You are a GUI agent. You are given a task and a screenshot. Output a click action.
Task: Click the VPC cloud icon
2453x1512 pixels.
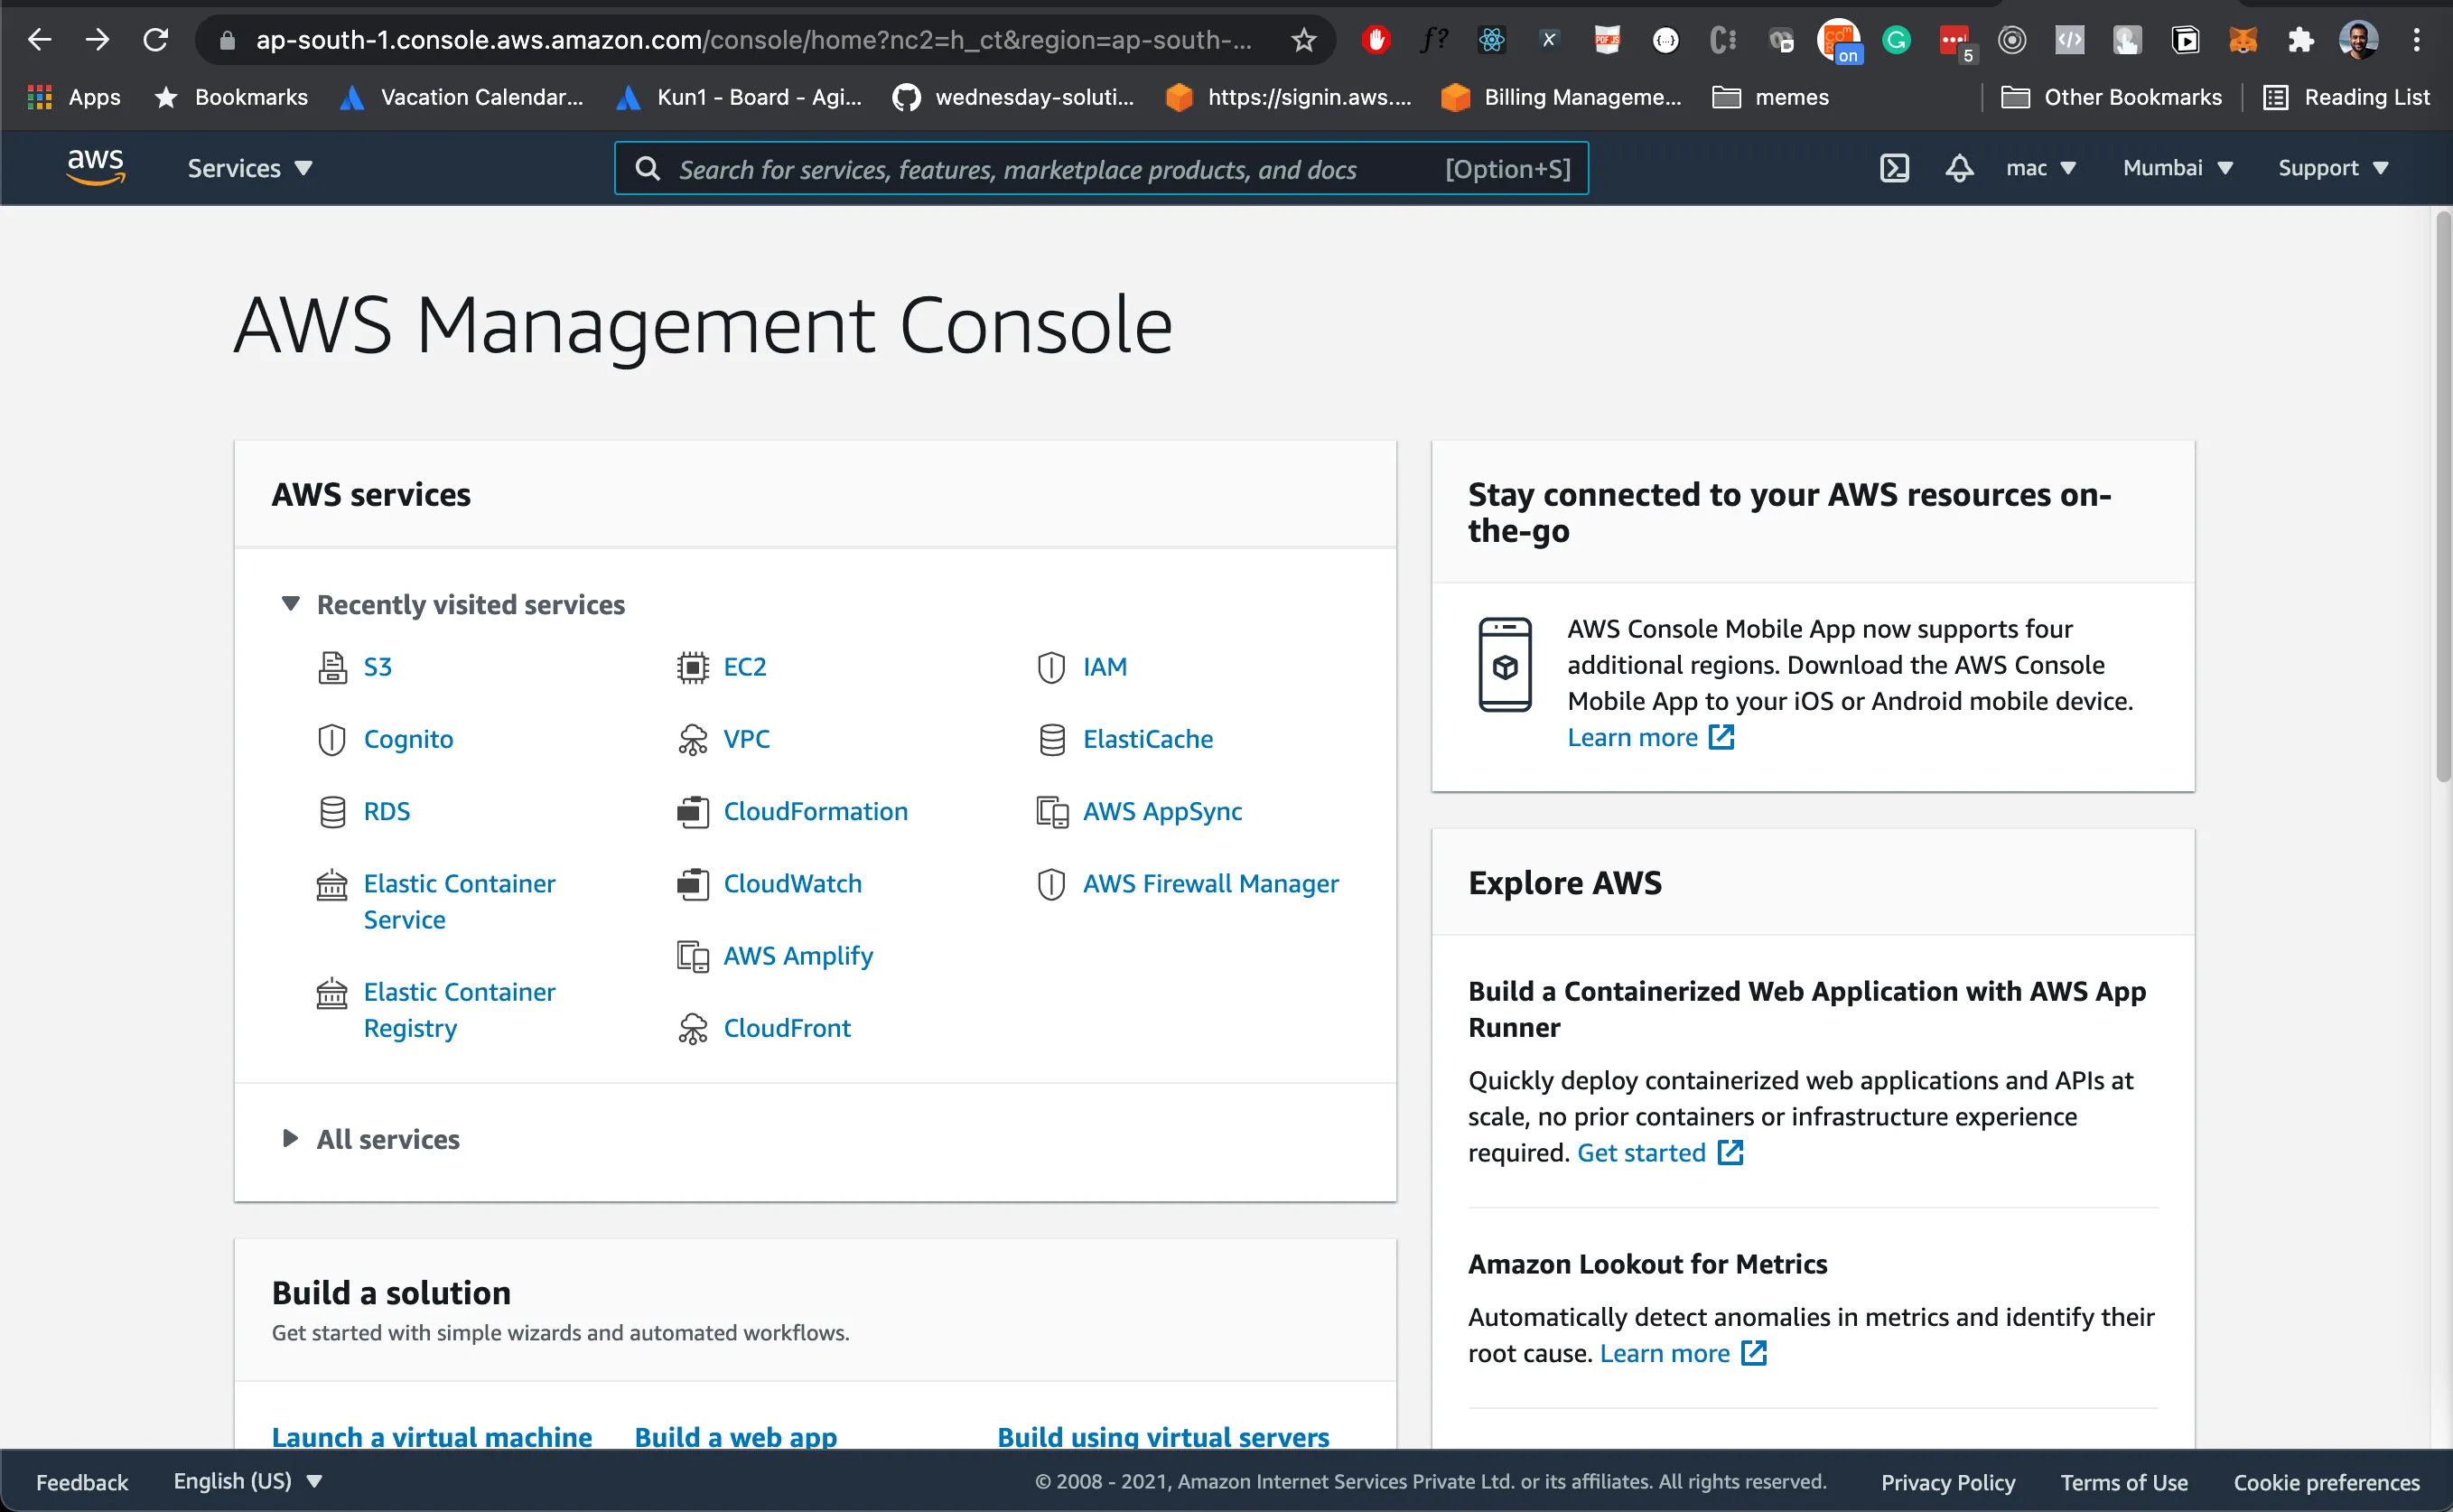click(x=692, y=739)
